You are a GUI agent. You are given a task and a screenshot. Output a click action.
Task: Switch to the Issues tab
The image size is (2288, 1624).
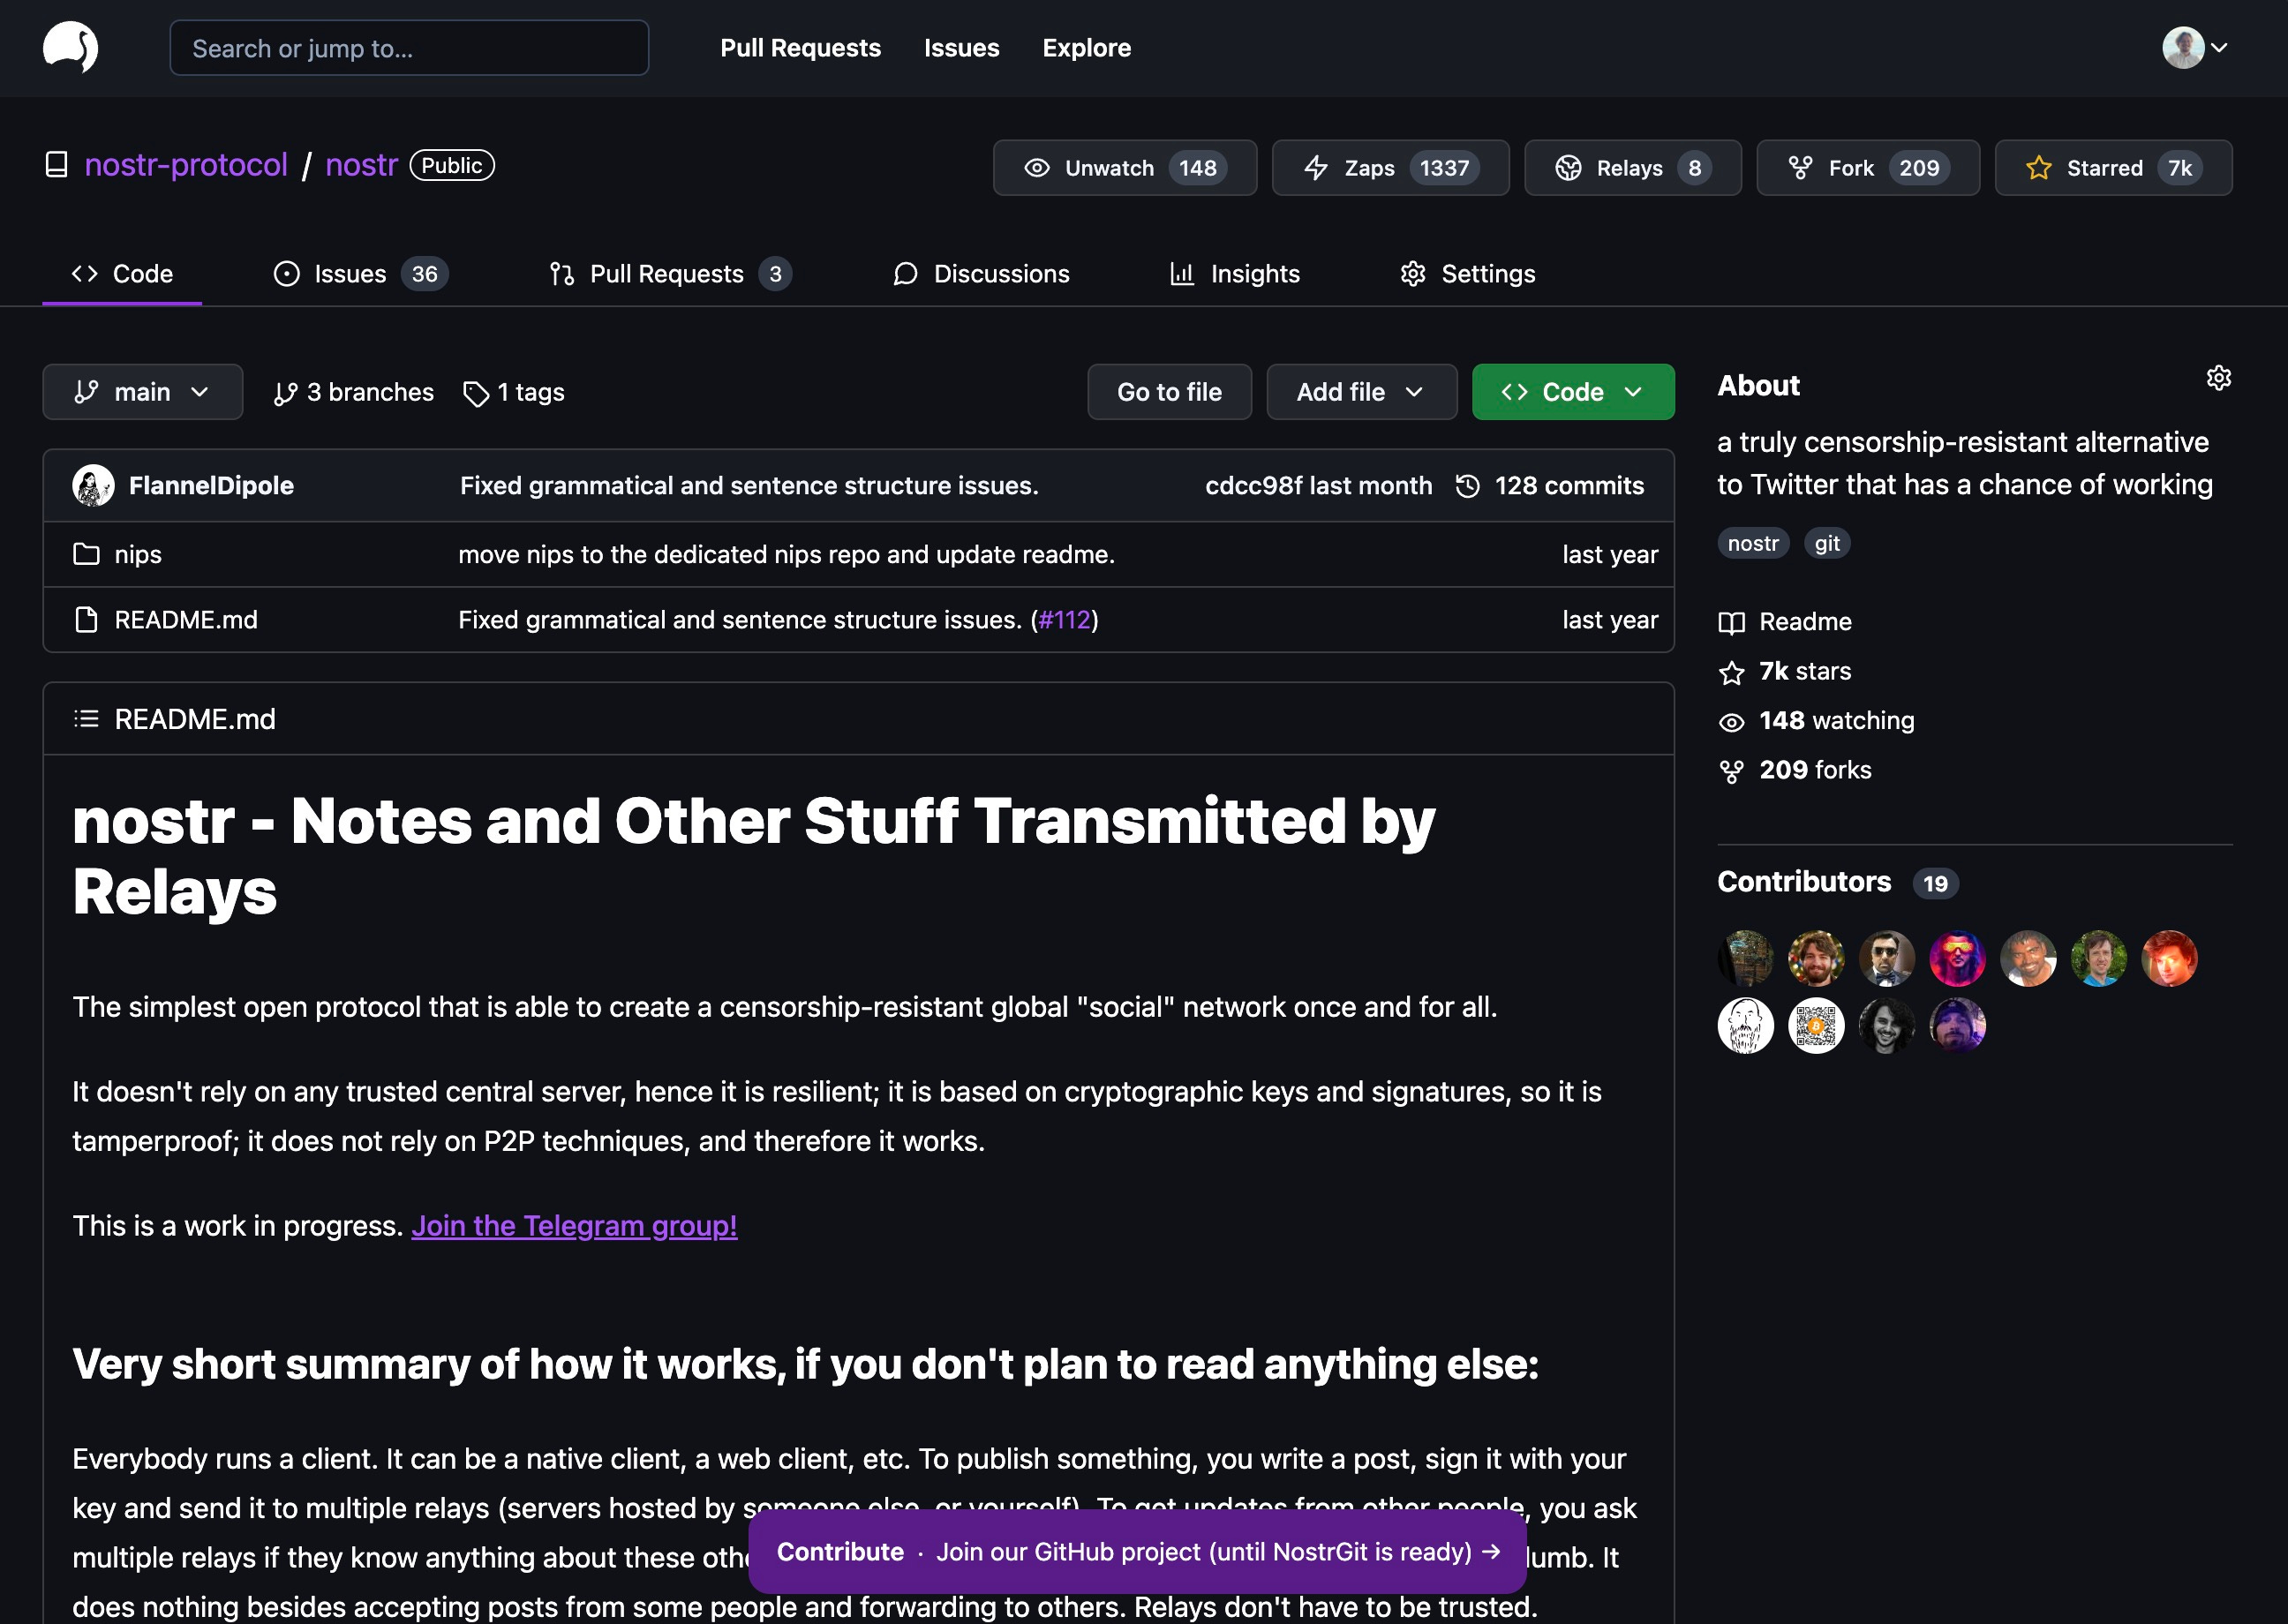click(350, 273)
